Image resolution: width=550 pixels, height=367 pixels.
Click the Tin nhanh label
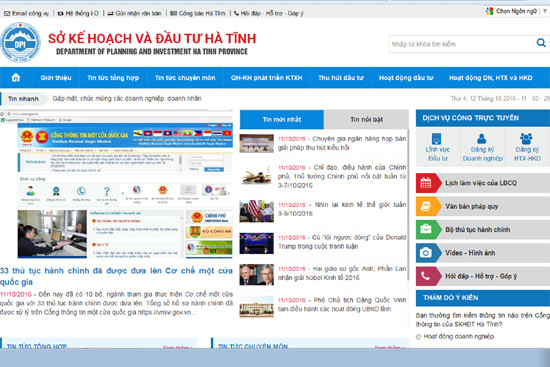tap(23, 99)
